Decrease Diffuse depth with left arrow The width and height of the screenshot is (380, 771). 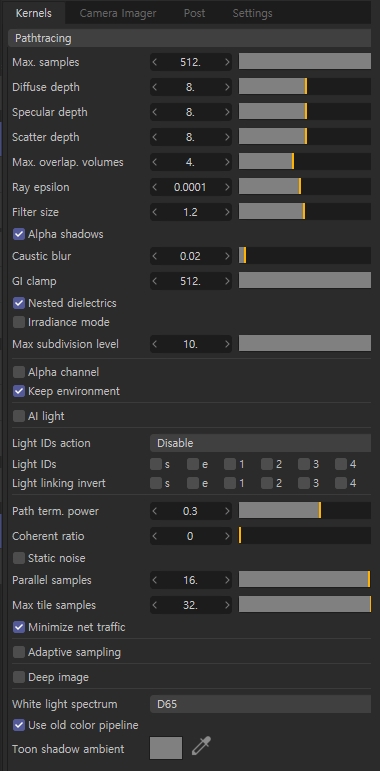(x=155, y=87)
